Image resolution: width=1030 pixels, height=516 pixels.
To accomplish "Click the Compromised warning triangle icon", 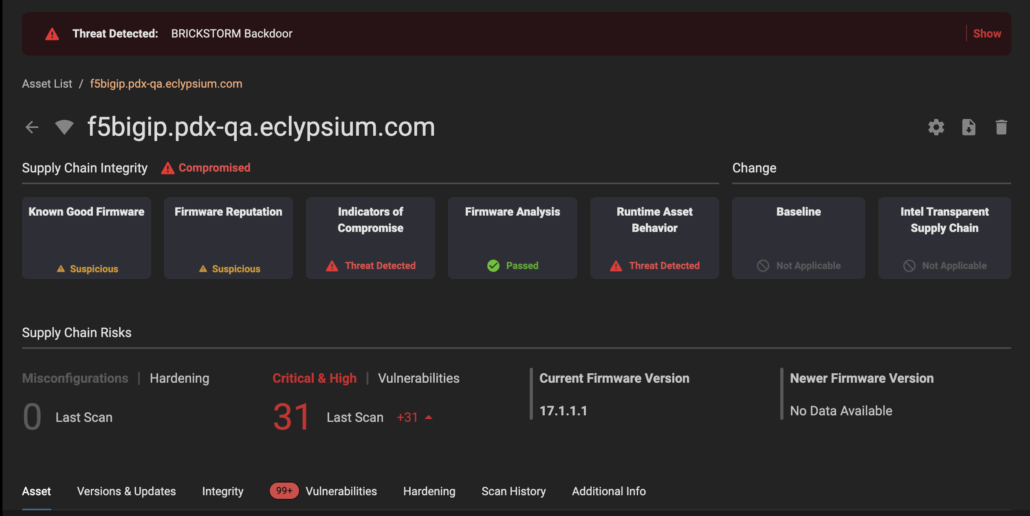I will [168, 168].
